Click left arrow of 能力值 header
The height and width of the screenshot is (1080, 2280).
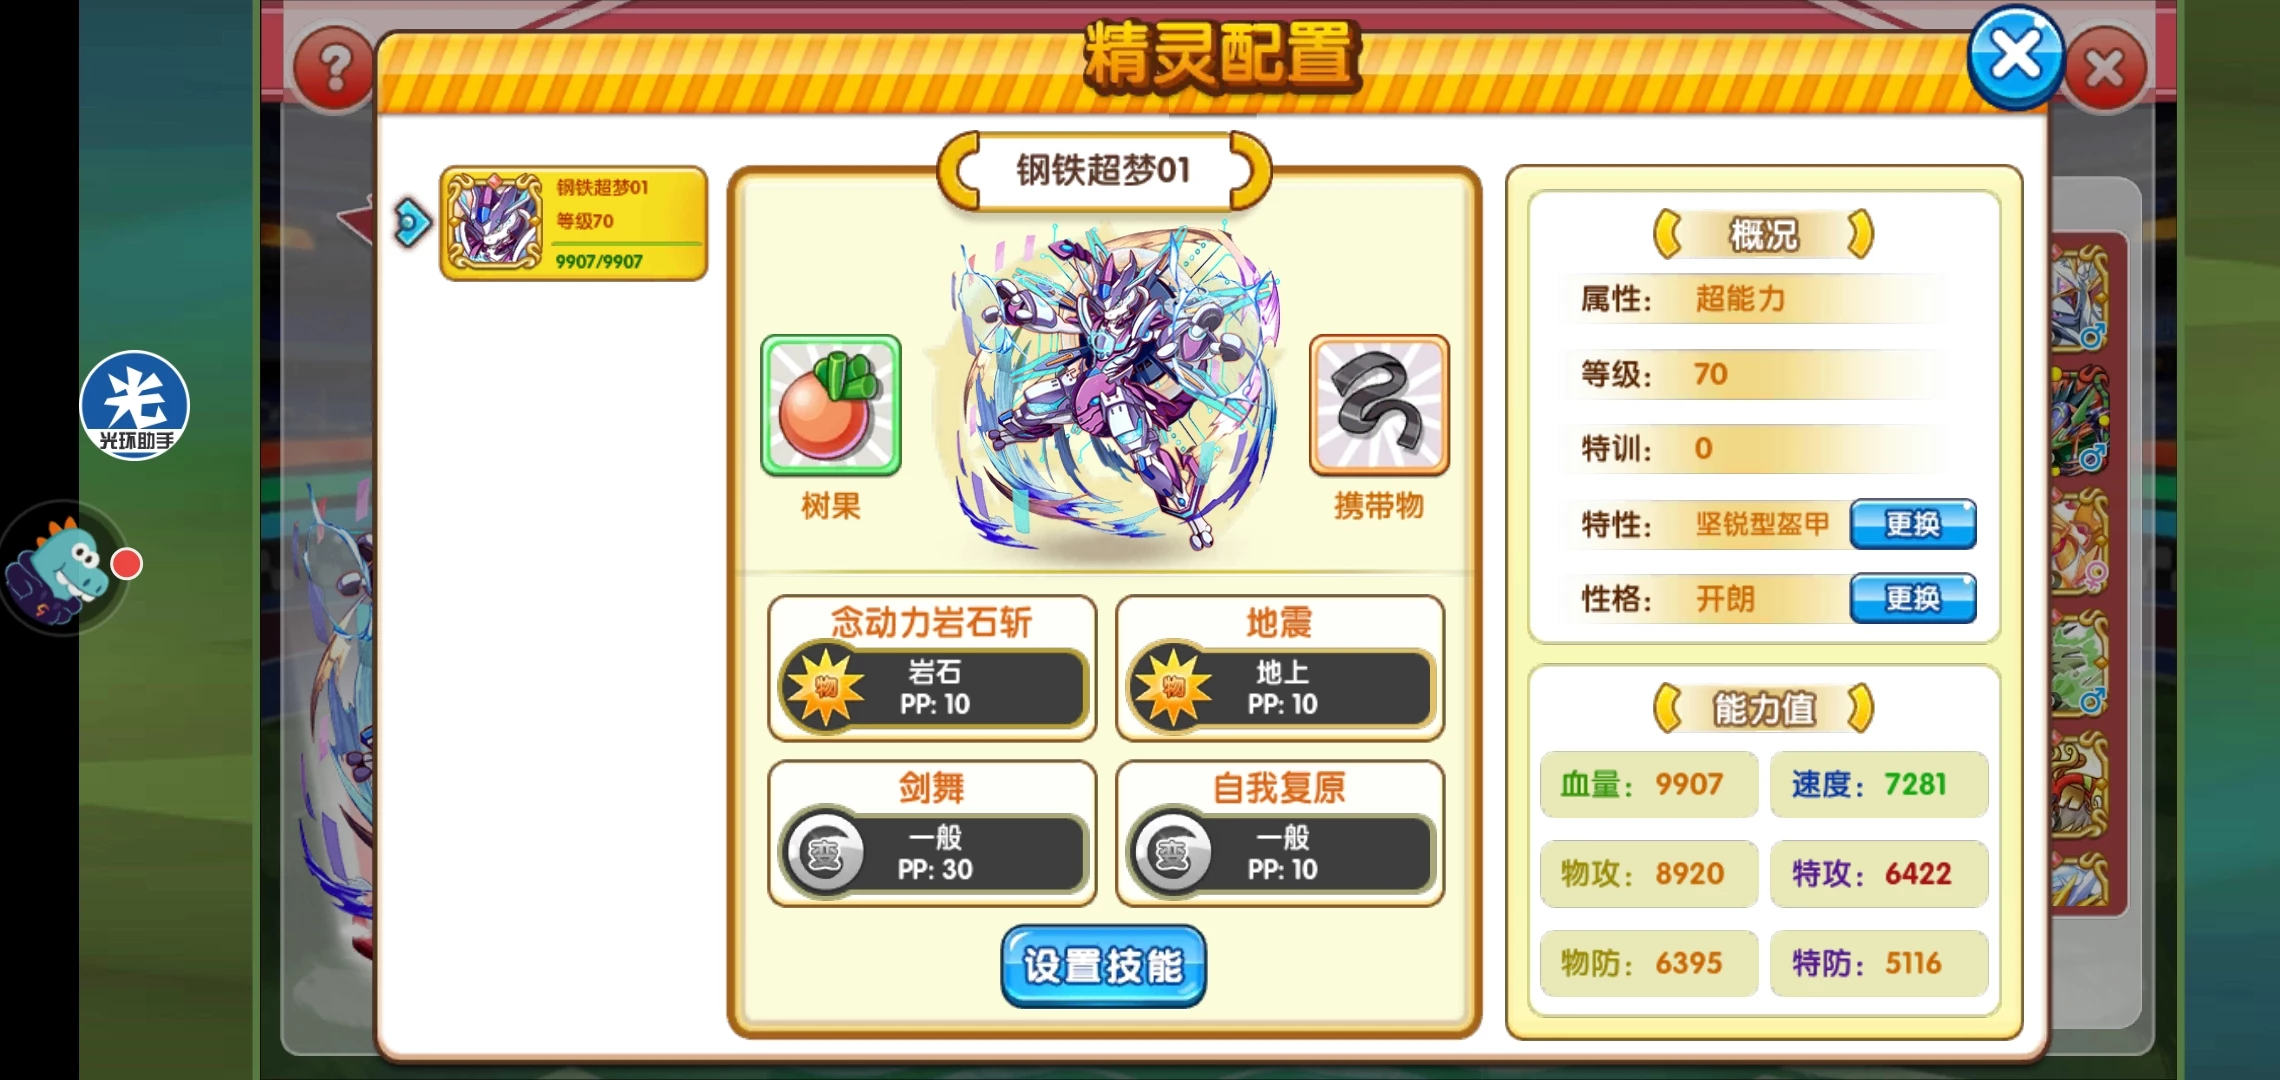coord(1668,709)
